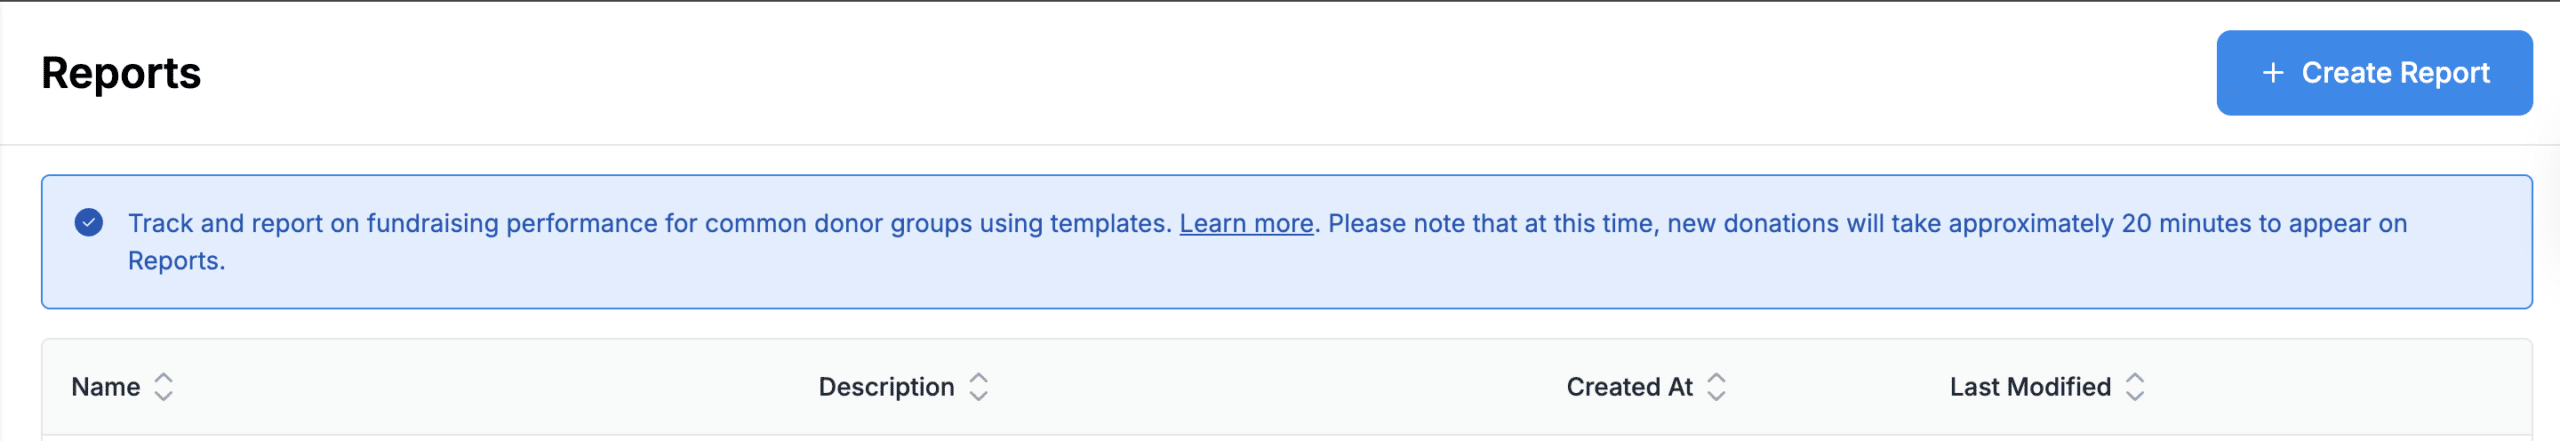Click the up chevron beside Created At
Image resolution: width=2560 pixels, height=441 pixels.
pyautogui.click(x=1716, y=378)
